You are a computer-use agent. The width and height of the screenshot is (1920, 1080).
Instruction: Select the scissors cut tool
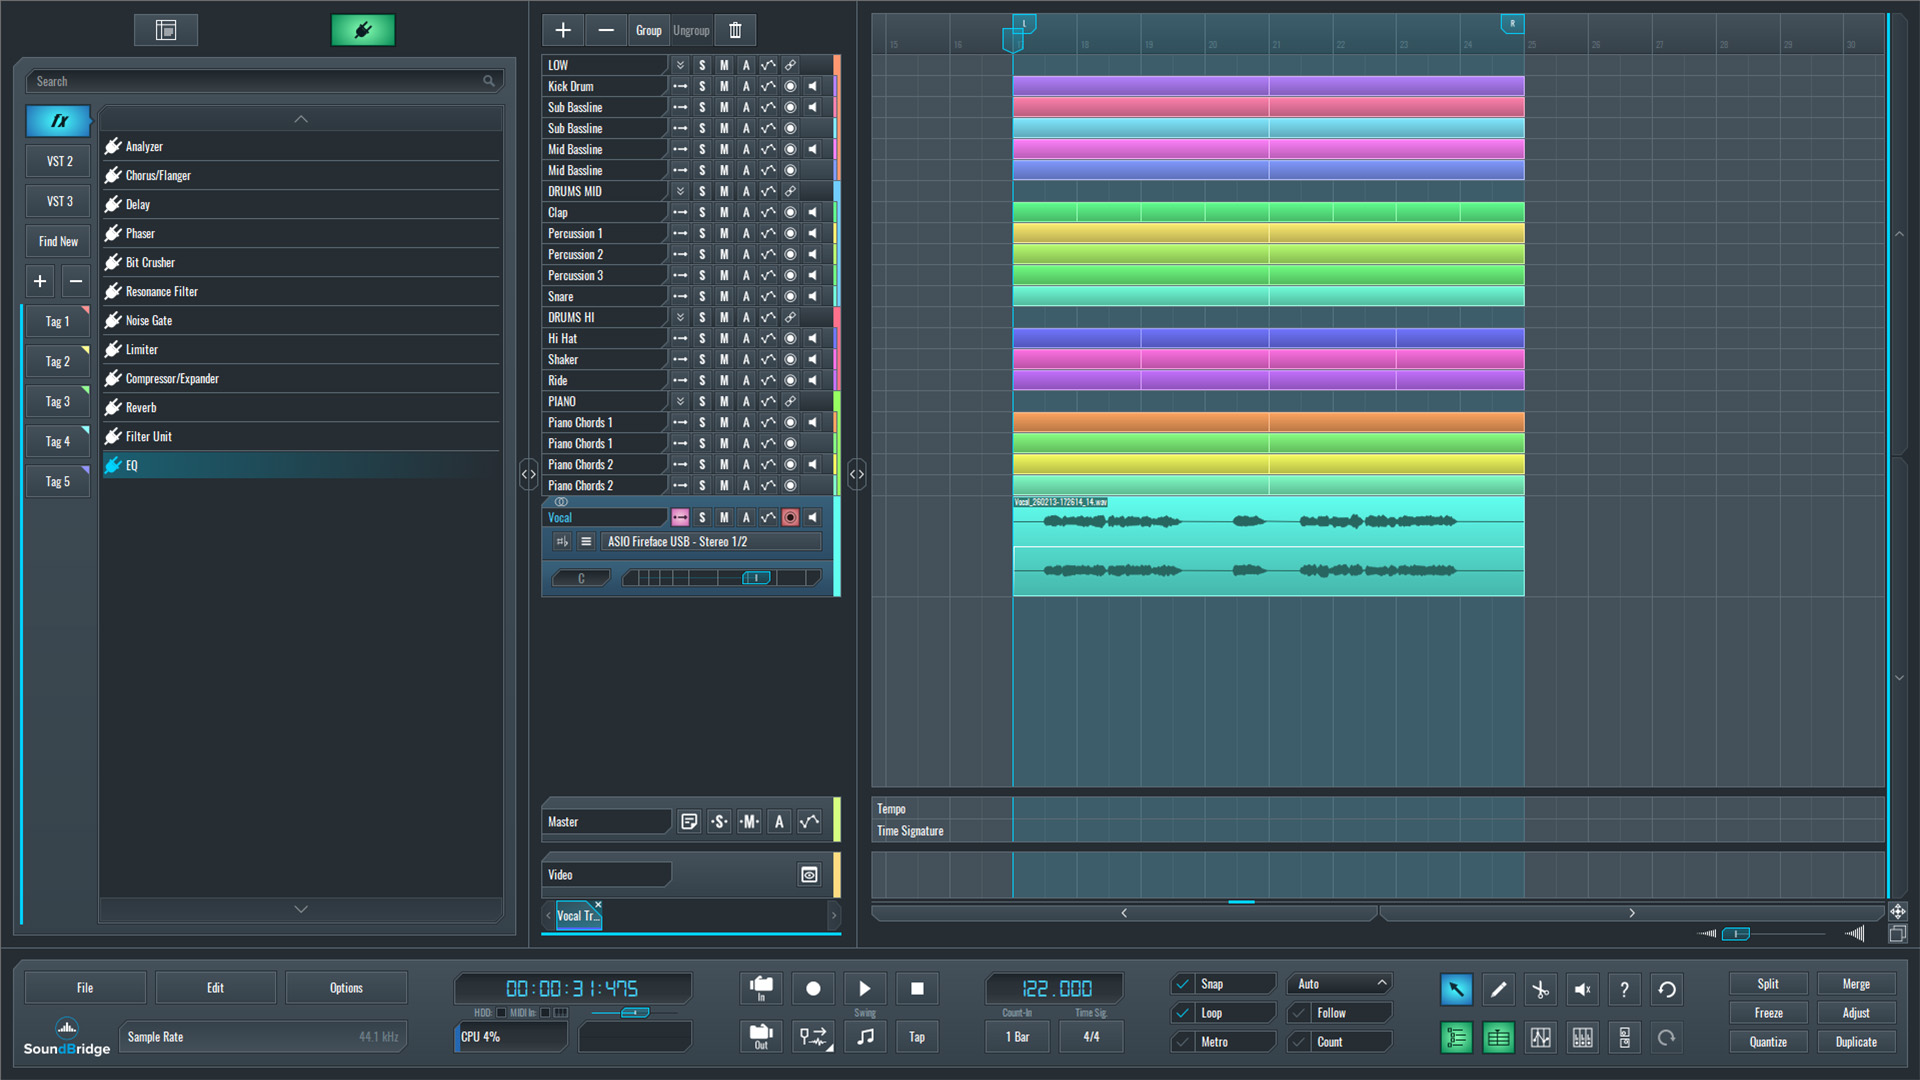[x=1540, y=989]
